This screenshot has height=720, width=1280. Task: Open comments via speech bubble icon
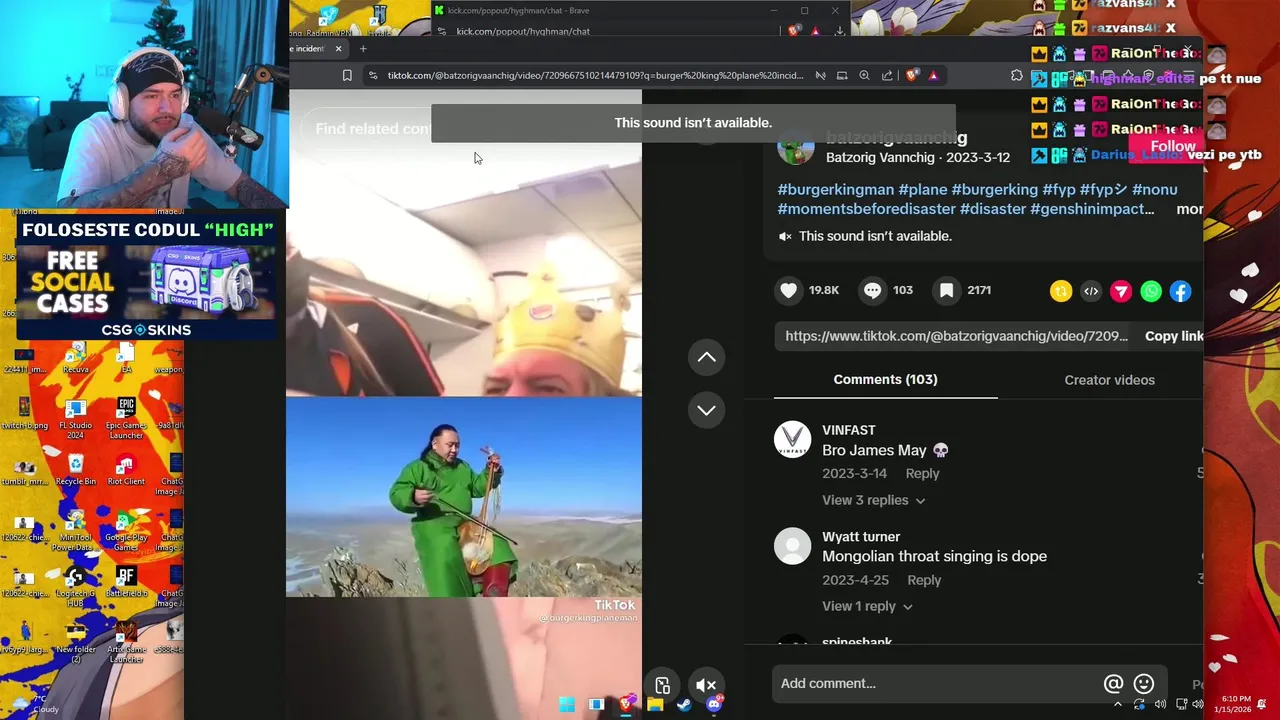(873, 290)
